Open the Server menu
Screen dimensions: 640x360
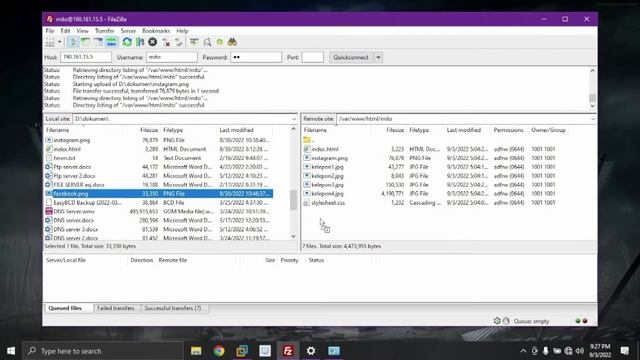coord(128,31)
